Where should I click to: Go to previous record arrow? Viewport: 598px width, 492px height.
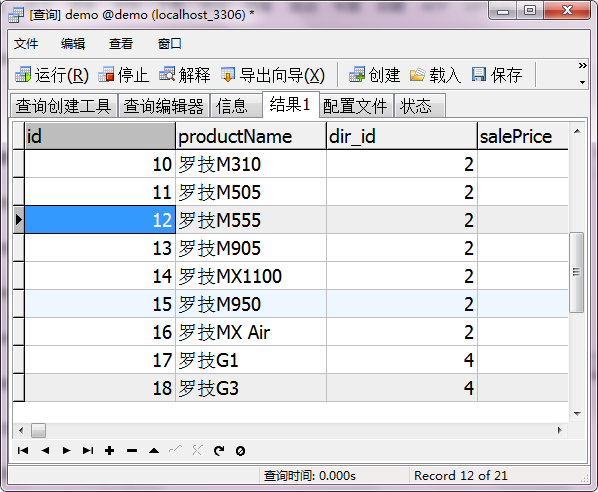[45, 451]
